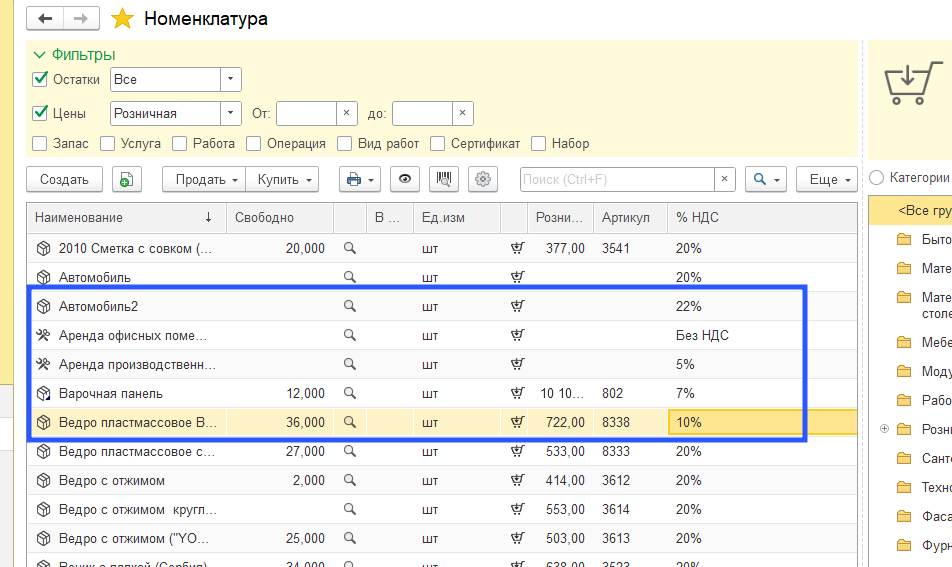
Task: Go back with the left arrow button
Action: pyautogui.click(x=45, y=18)
